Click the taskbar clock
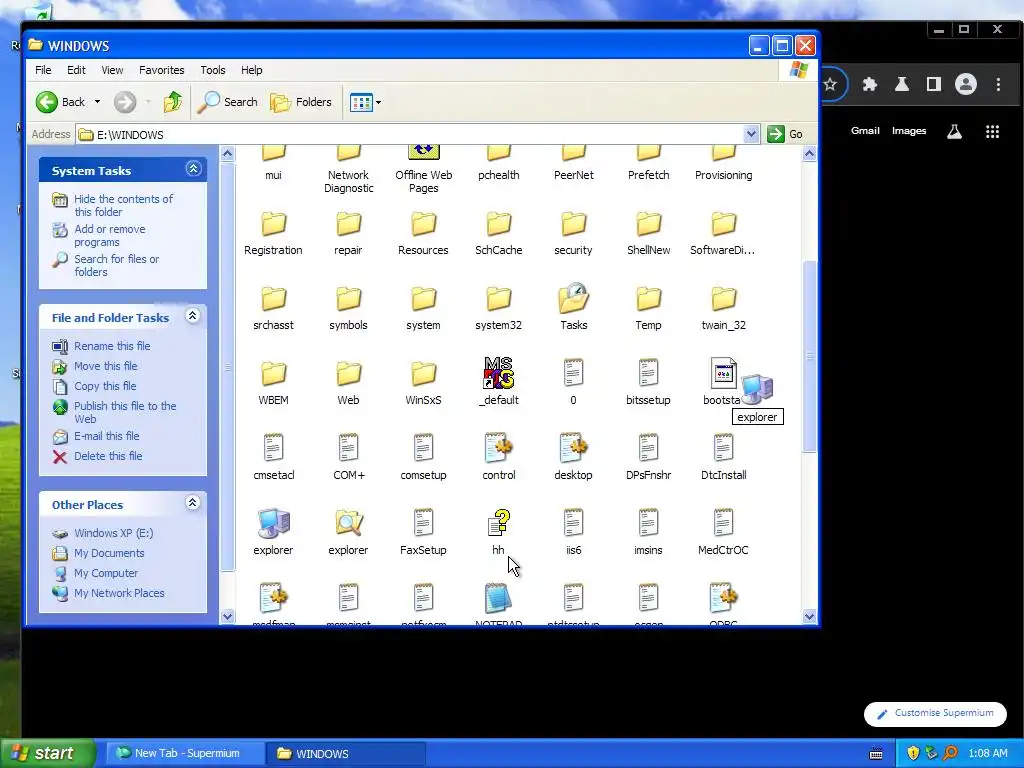The image size is (1024, 768). [988, 754]
